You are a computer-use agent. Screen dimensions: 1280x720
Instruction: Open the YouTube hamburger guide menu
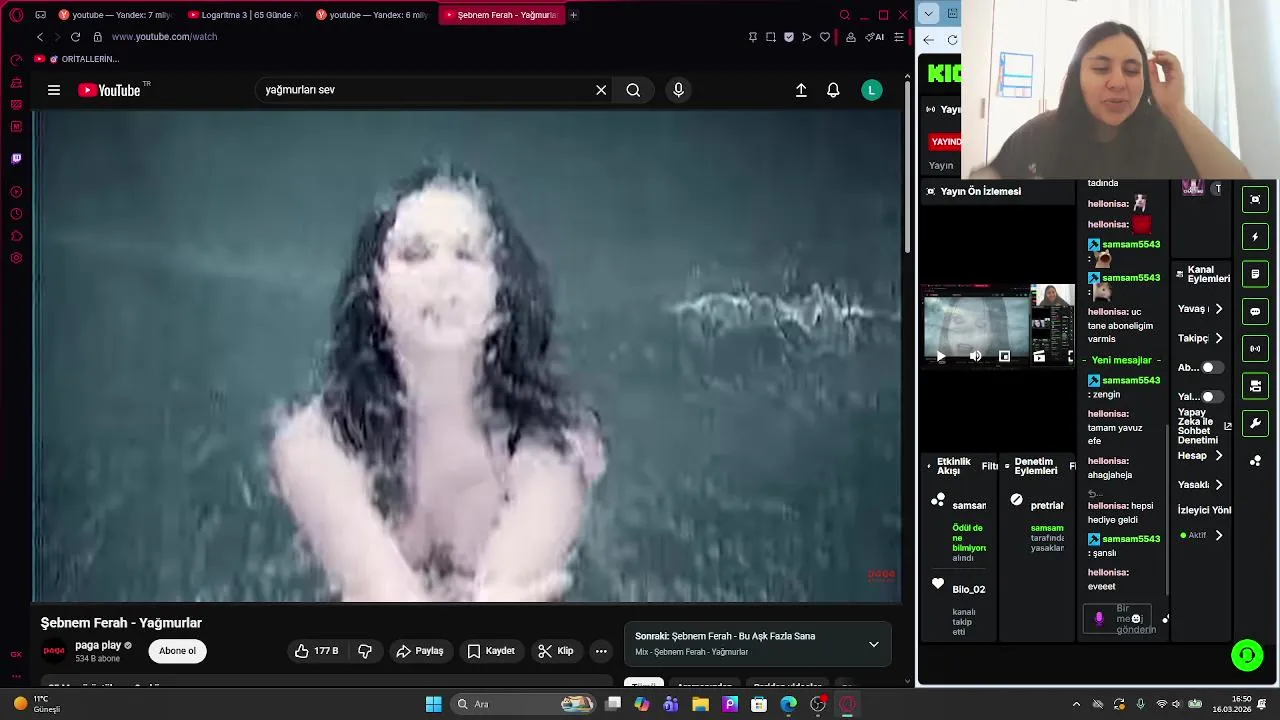[x=54, y=90]
